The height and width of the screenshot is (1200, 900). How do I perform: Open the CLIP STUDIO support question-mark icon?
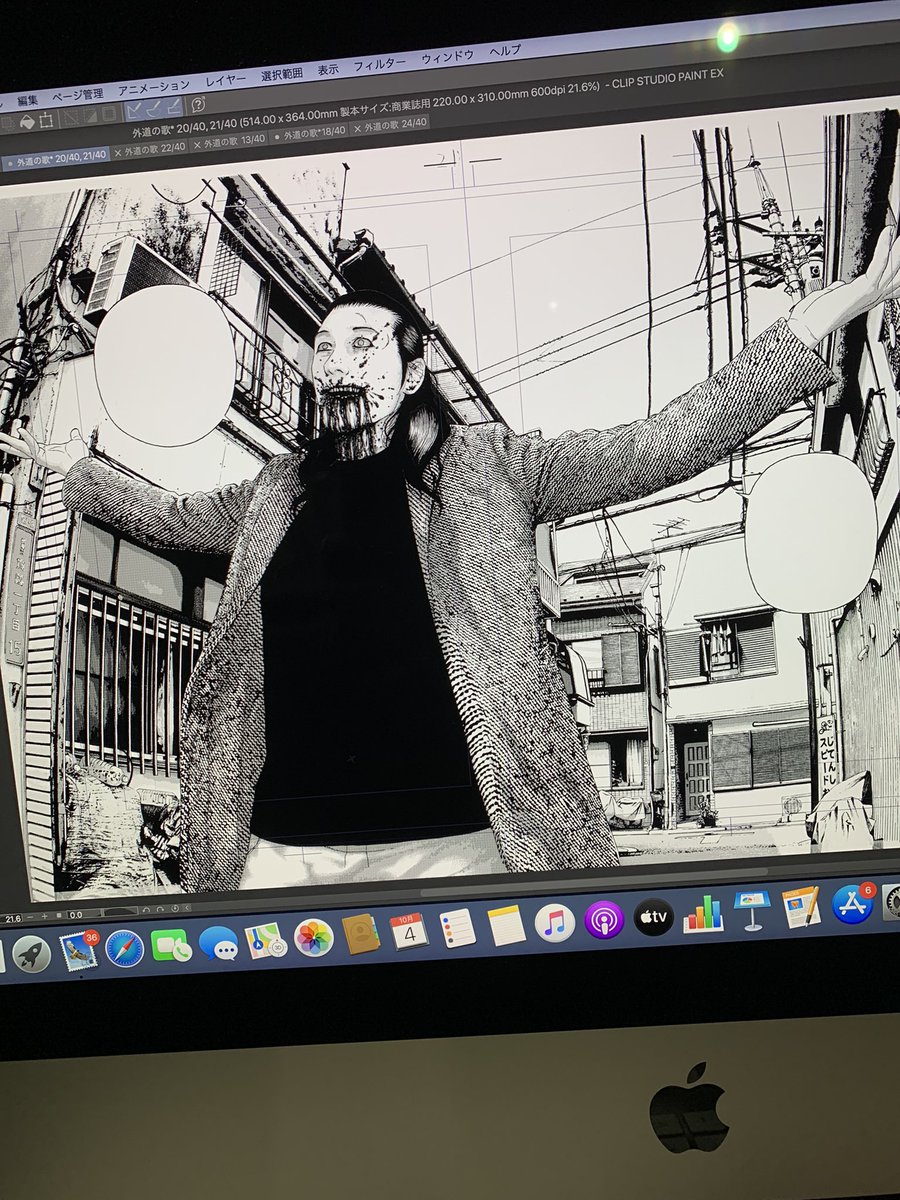pos(198,105)
